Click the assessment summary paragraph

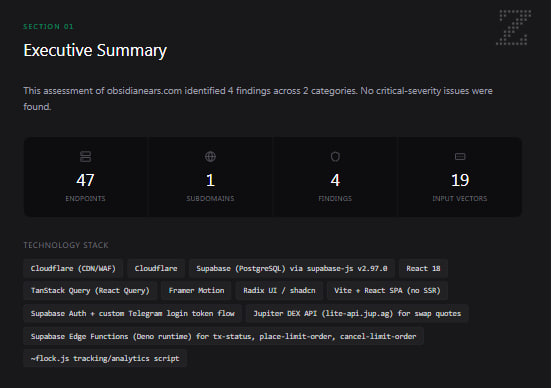coord(258,98)
